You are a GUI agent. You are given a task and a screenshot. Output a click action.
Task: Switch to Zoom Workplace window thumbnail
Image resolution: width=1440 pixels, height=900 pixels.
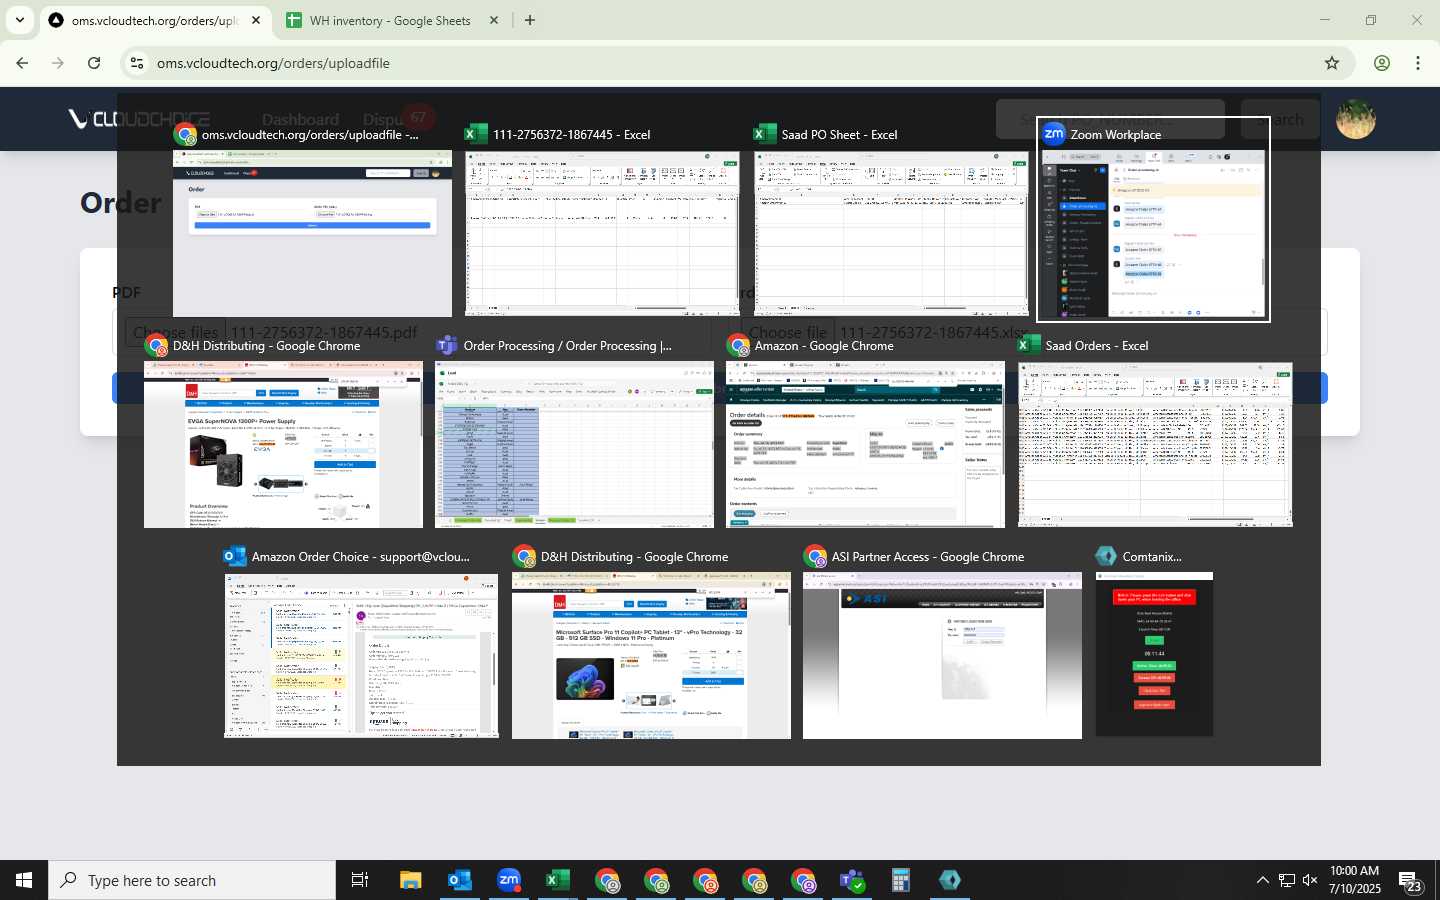[1154, 234]
